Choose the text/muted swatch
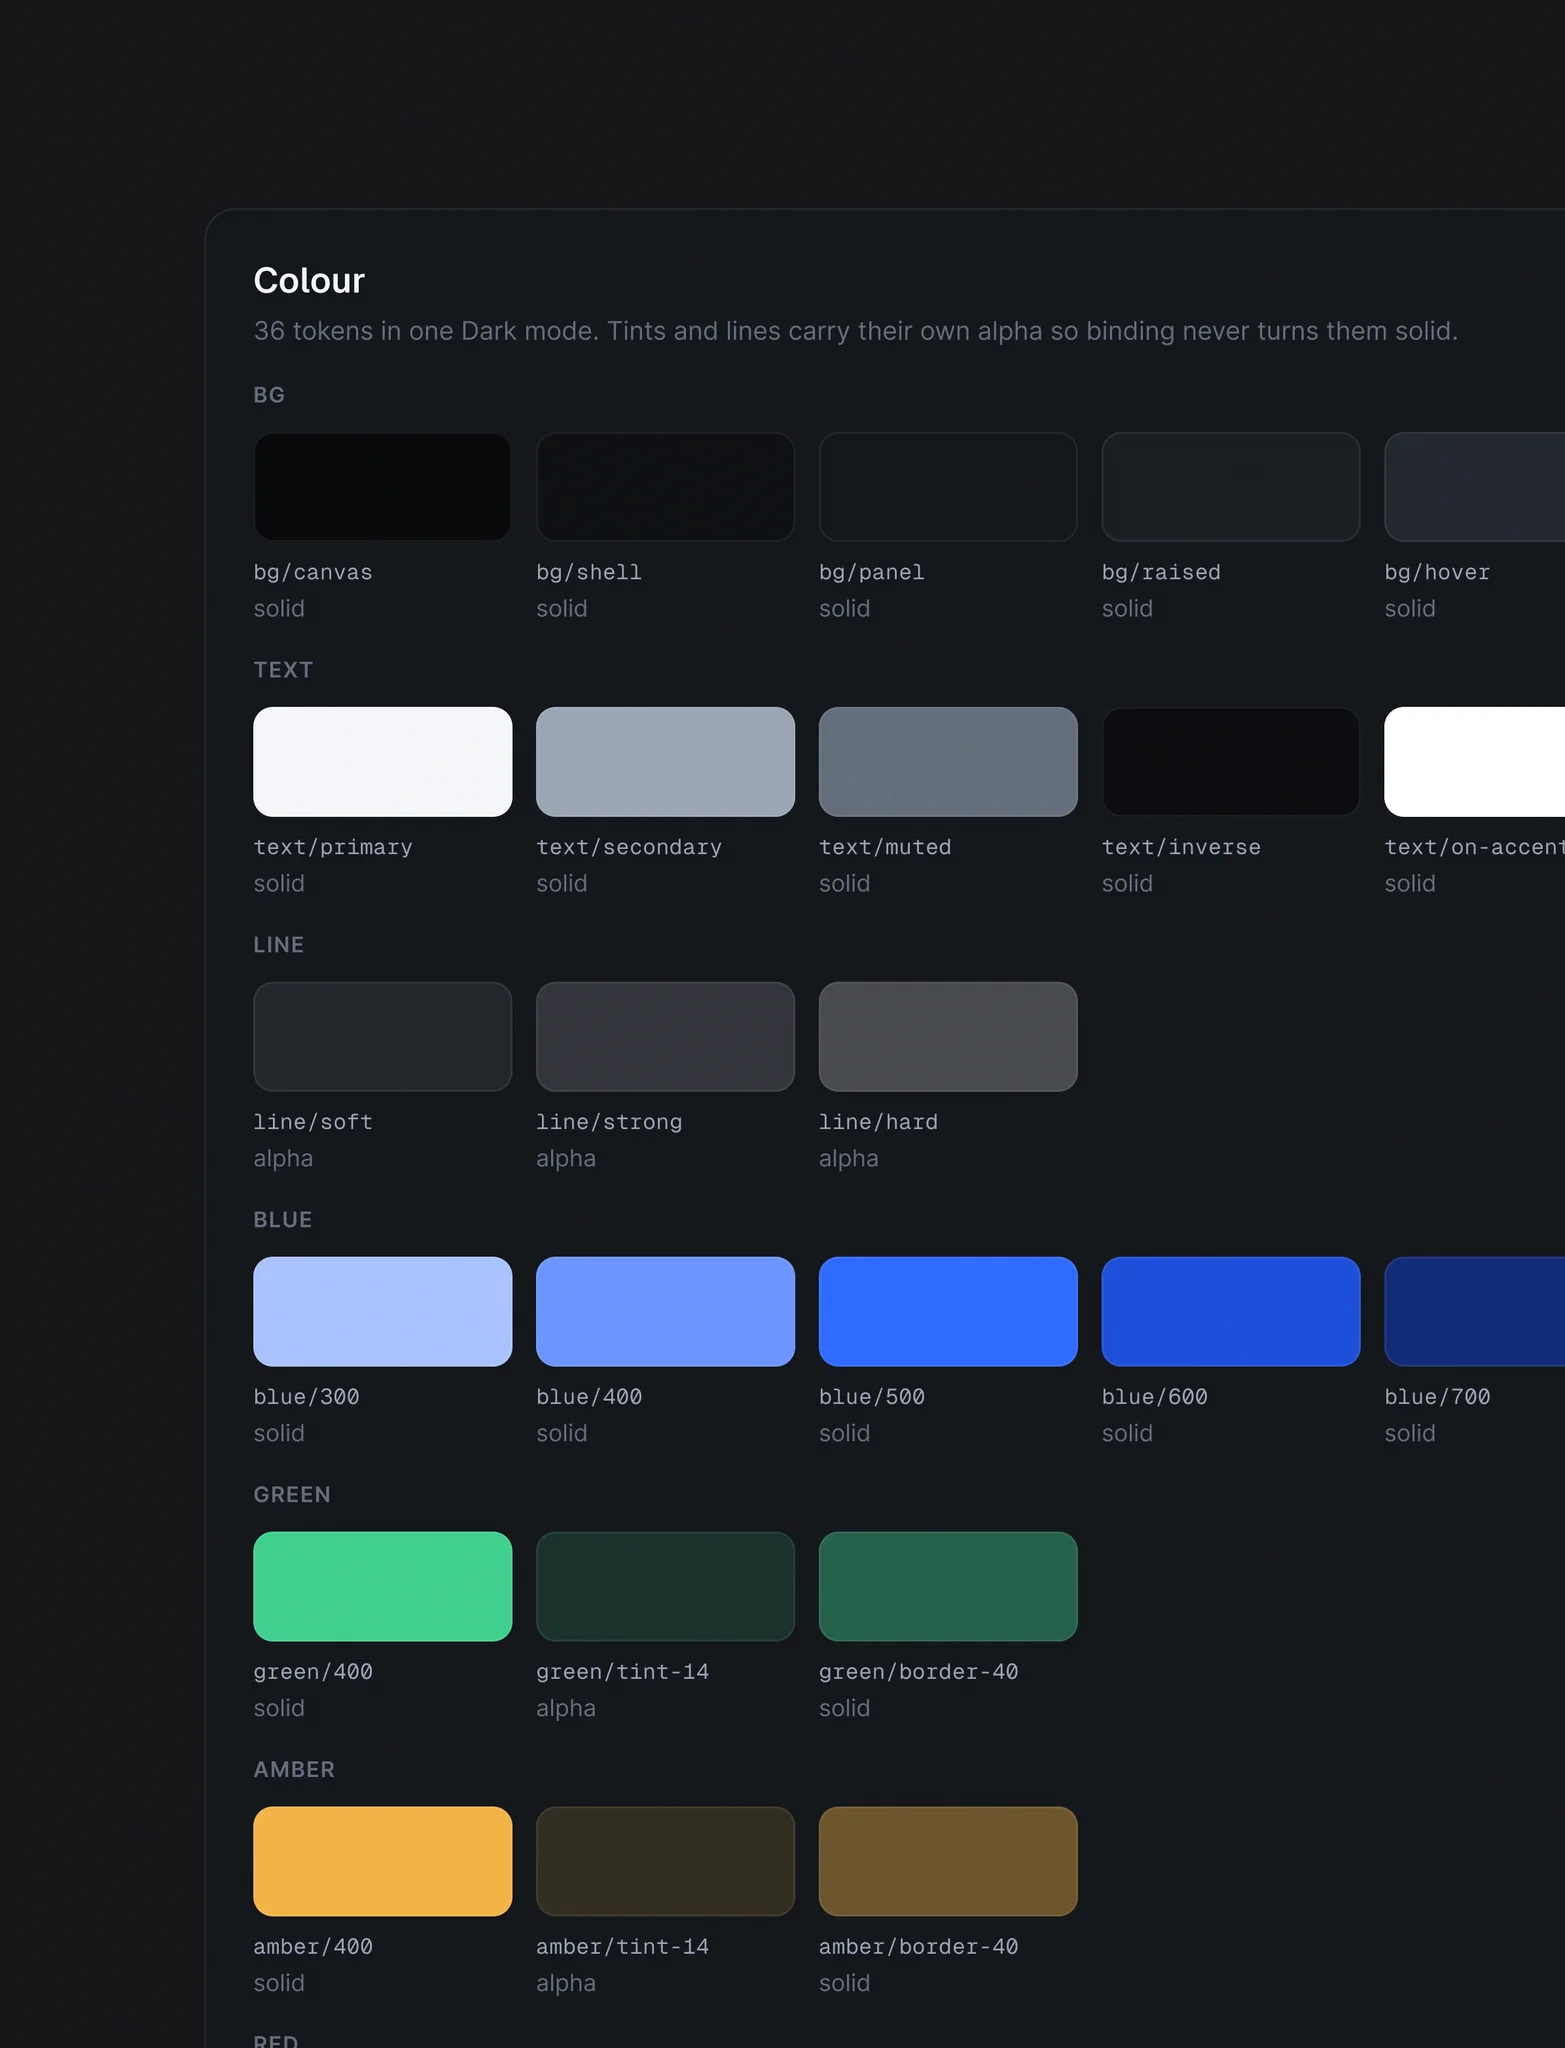This screenshot has width=1565, height=2048. pos(948,762)
